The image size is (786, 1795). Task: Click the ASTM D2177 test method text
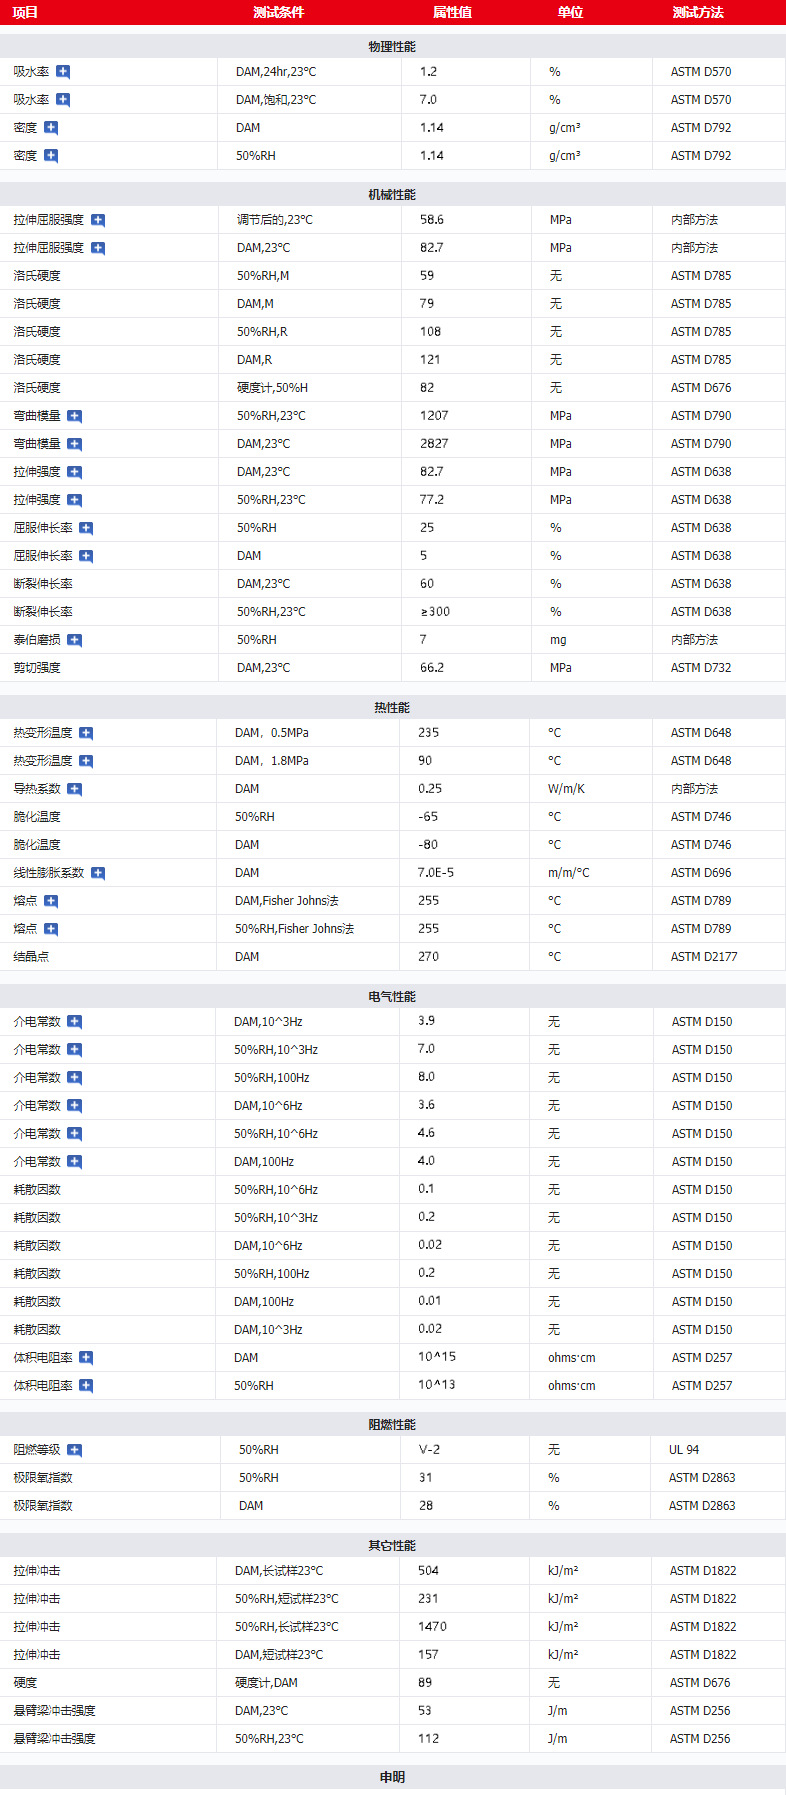click(704, 957)
